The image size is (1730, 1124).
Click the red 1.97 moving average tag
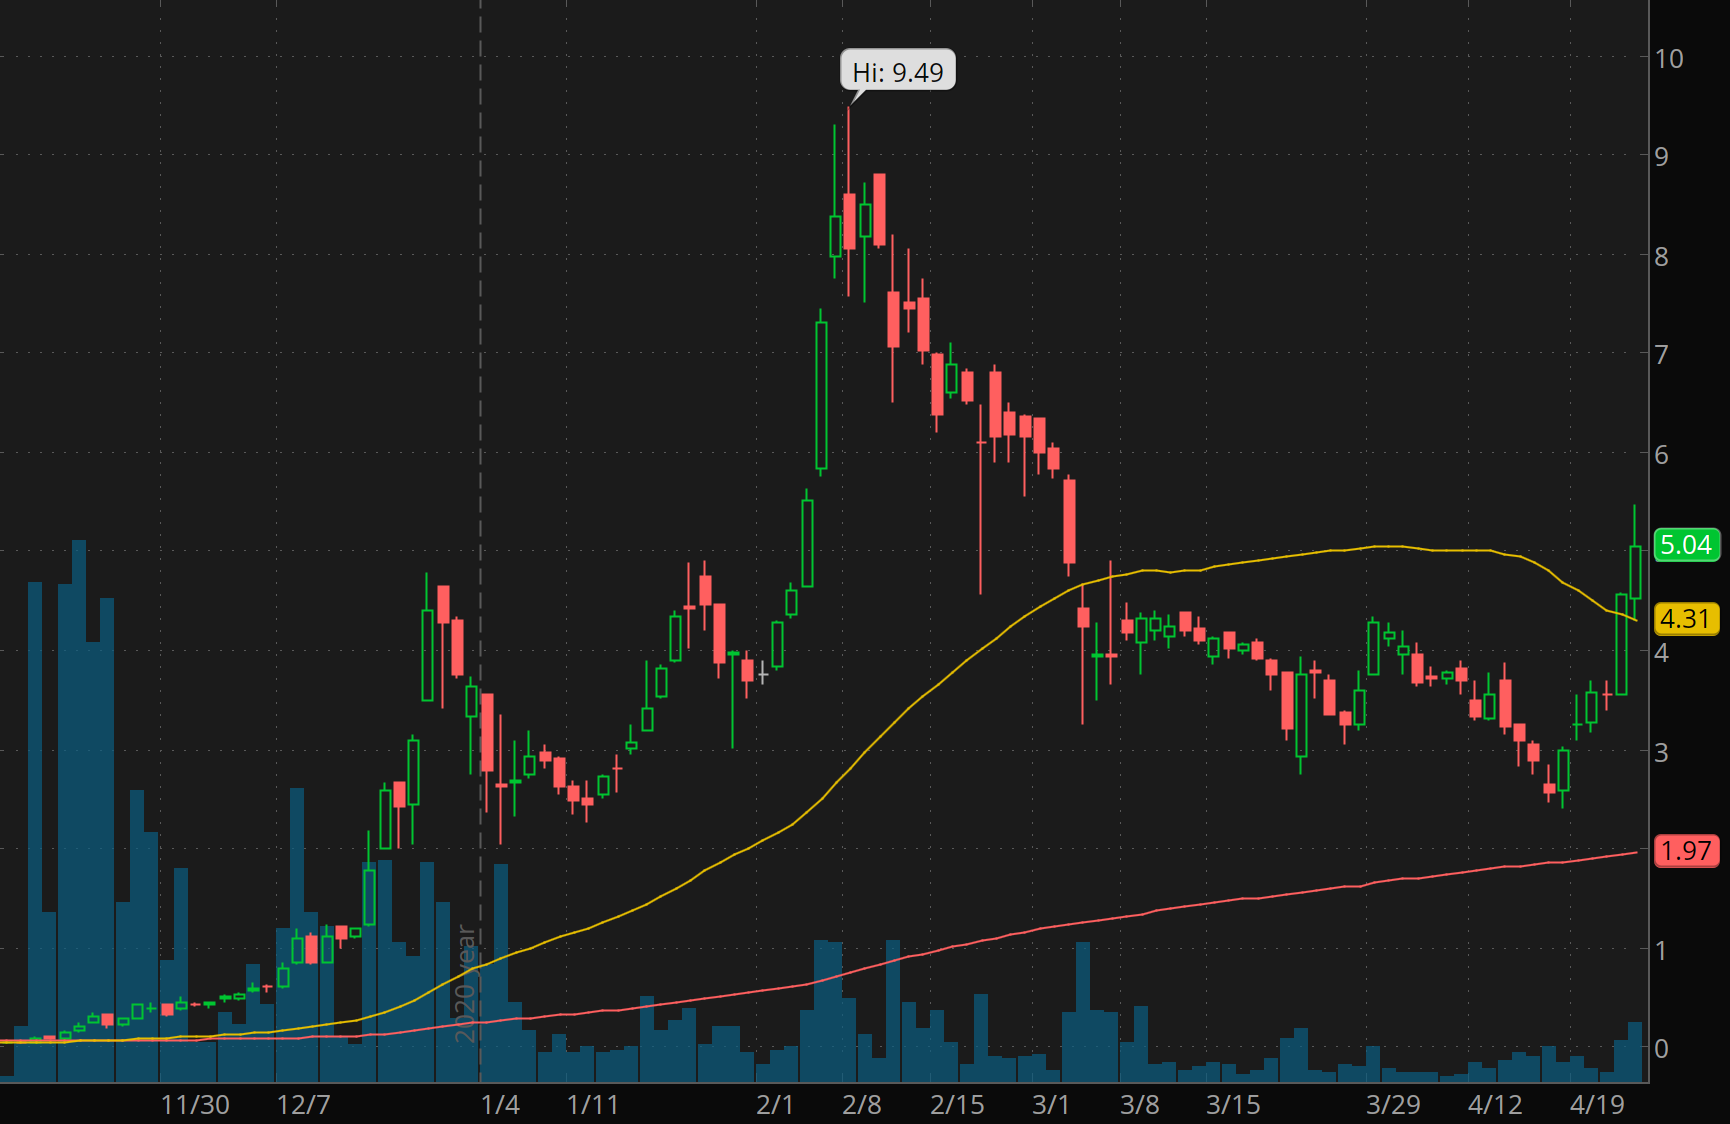[x=1686, y=851]
